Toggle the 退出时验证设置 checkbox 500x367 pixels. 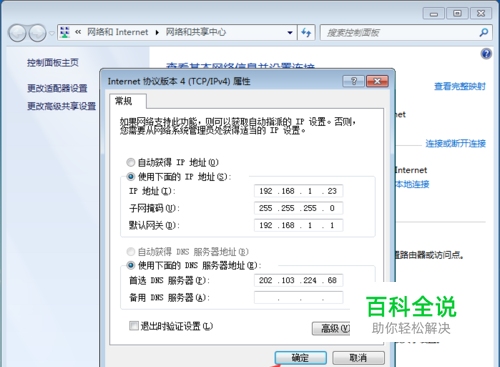[x=134, y=326]
